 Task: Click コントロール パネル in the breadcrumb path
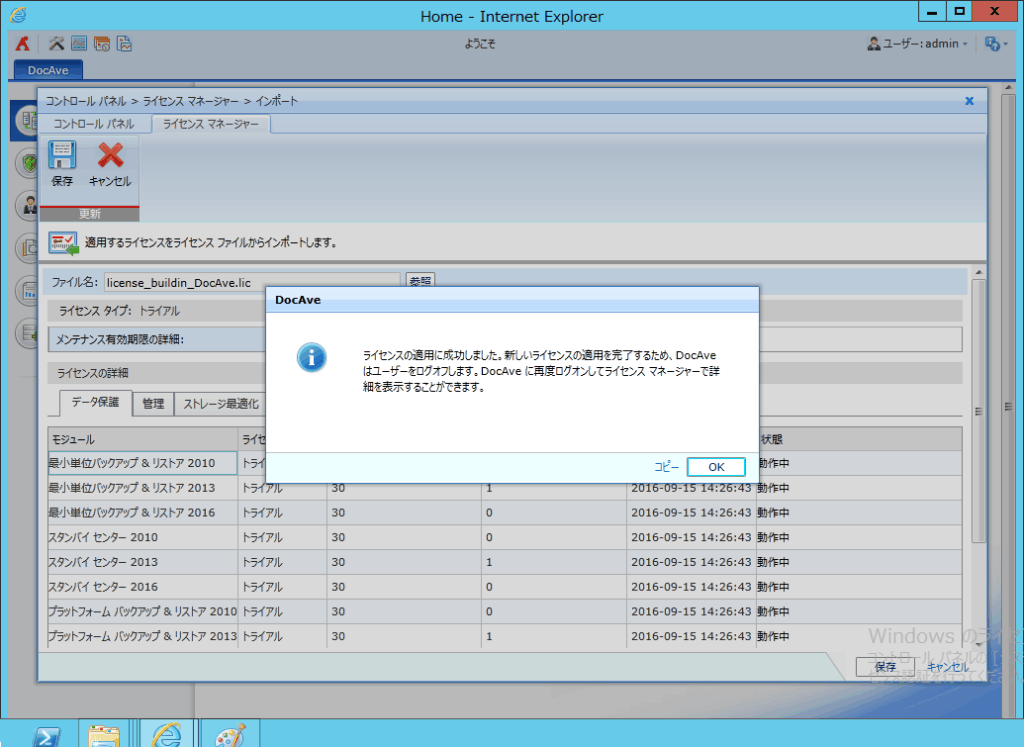(86, 101)
